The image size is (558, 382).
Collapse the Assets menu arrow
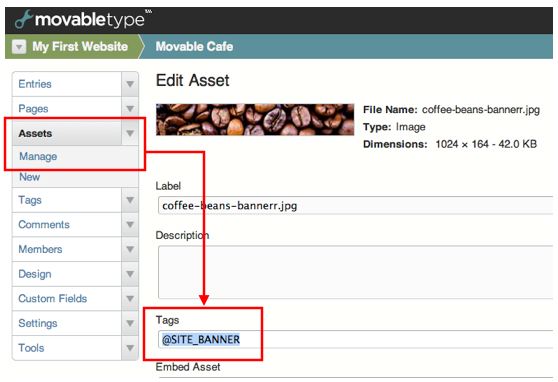130,133
